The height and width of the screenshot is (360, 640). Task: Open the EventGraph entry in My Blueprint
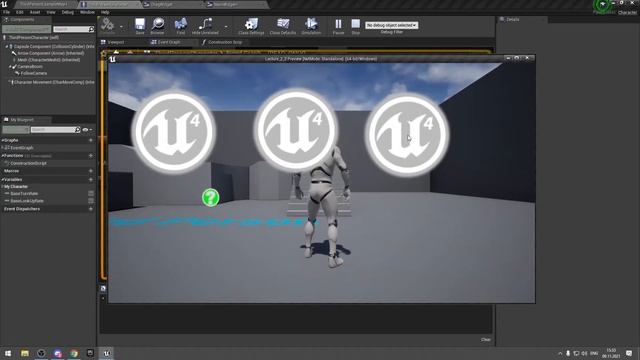pos(22,148)
